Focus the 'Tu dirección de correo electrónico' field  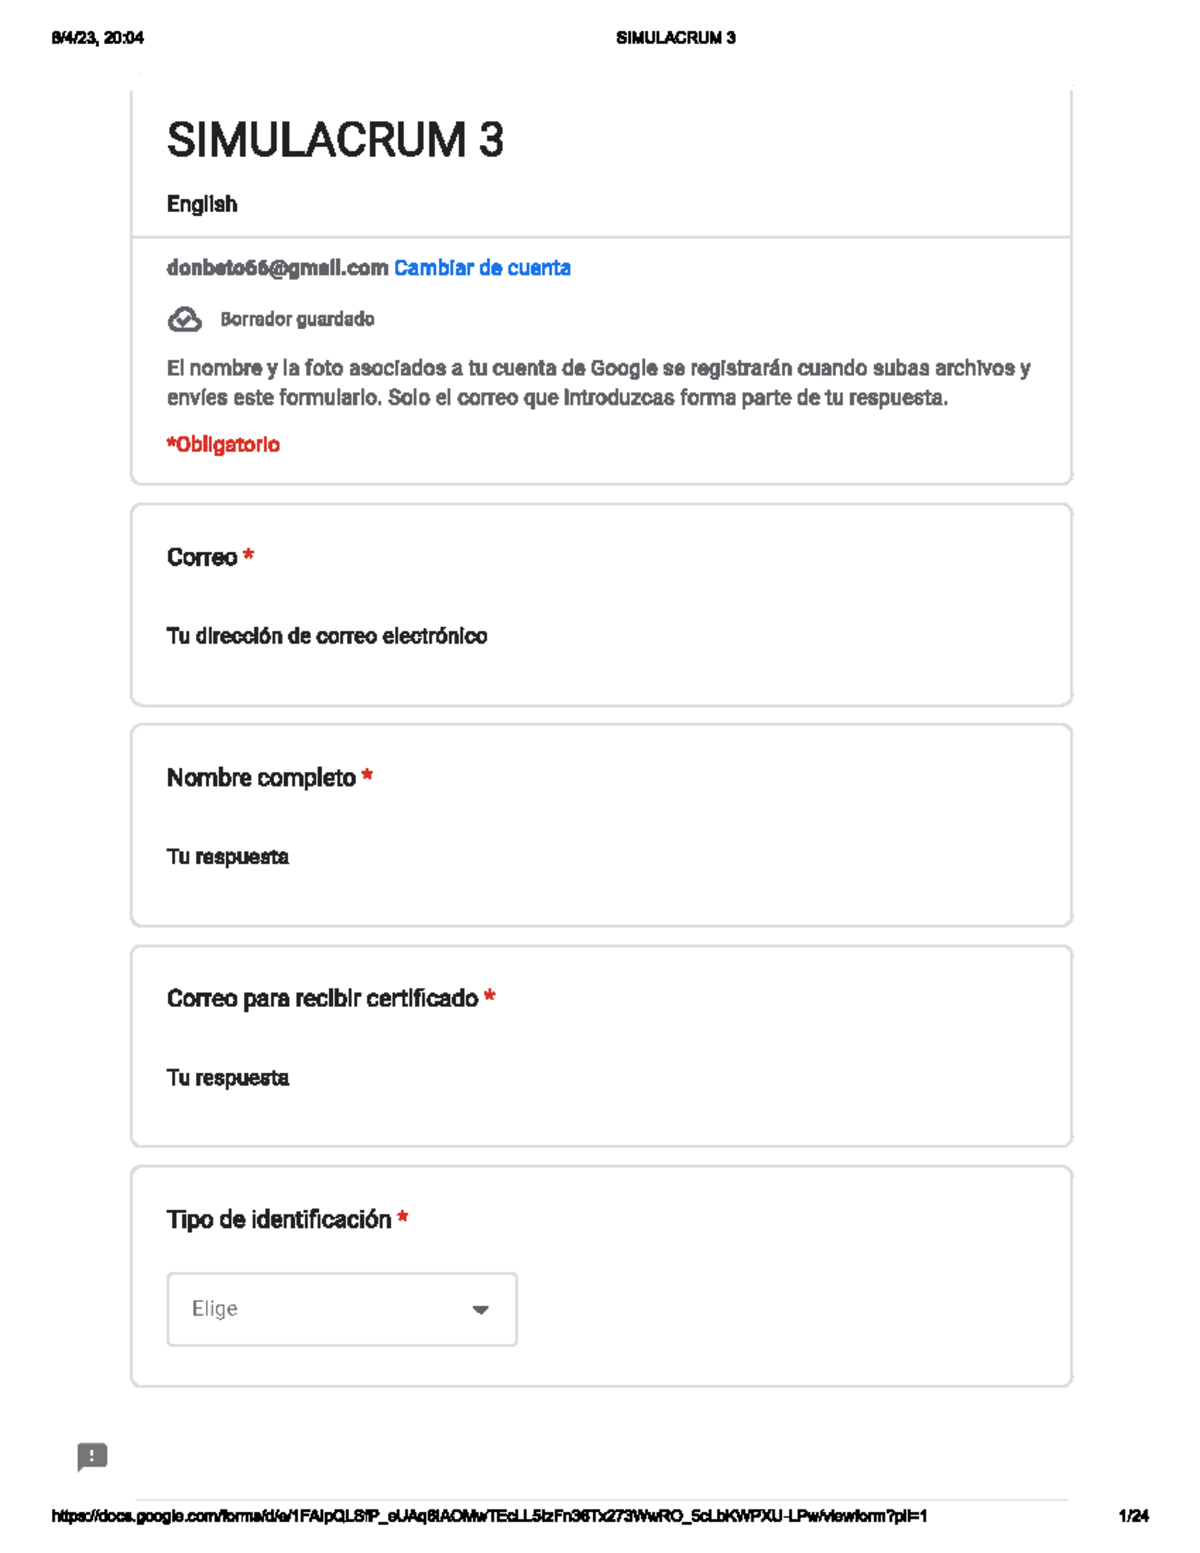click(x=327, y=636)
